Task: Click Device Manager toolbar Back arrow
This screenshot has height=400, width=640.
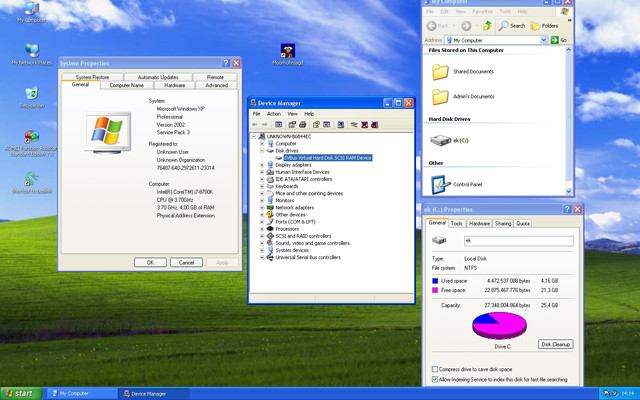Action: coord(255,124)
